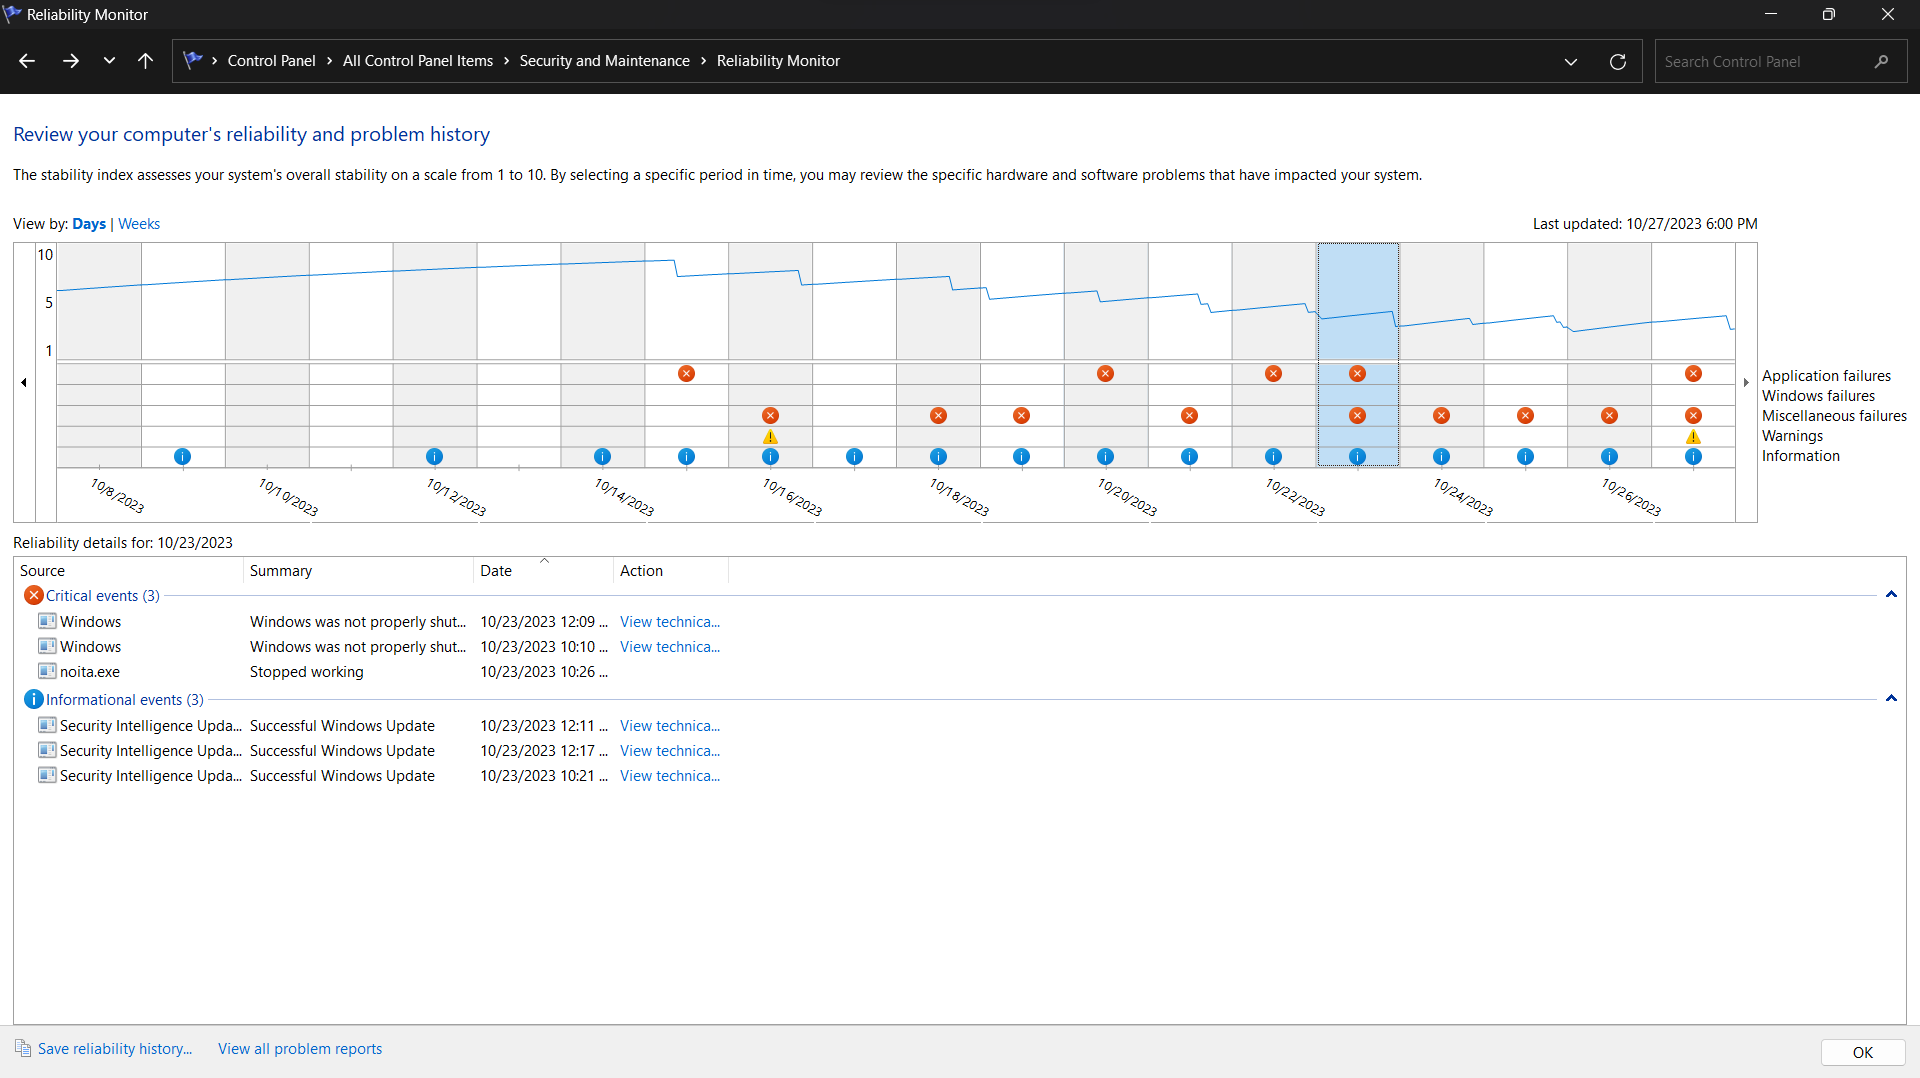This screenshot has height=1078, width=1920.
Task: Open Save reliability history link
Action: pos(115,1049)
